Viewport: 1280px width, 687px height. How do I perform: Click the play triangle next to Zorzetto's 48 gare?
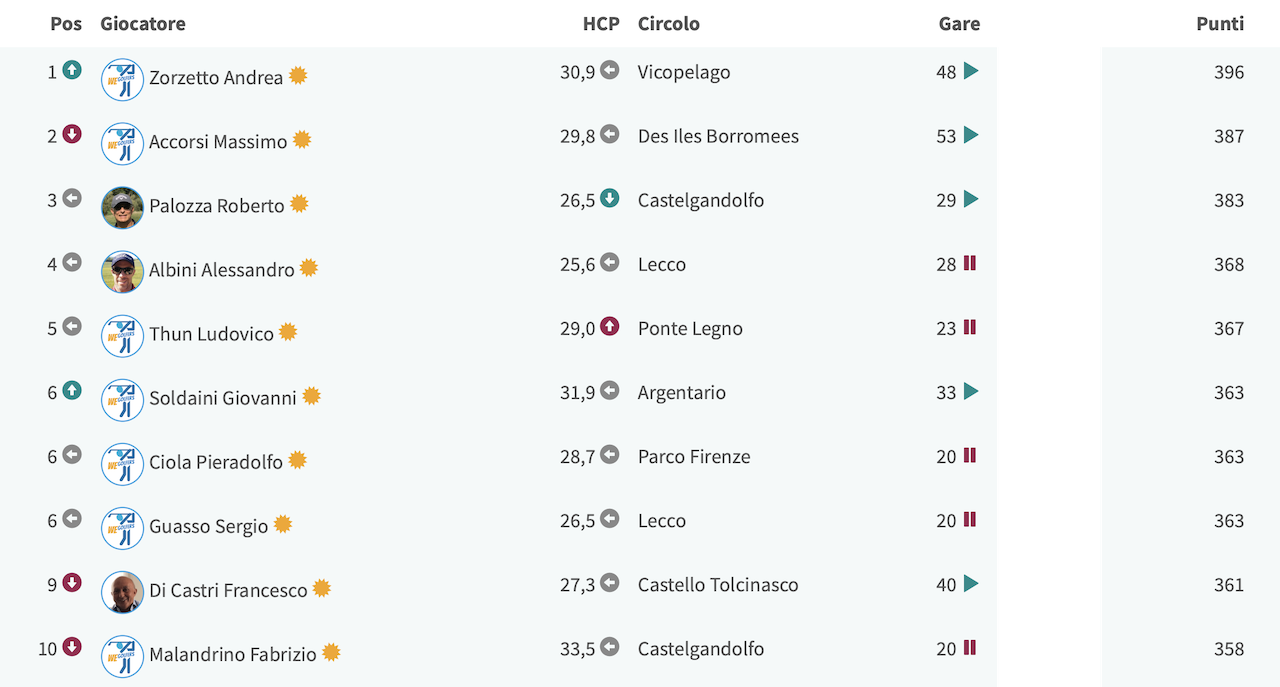point(970,71)
